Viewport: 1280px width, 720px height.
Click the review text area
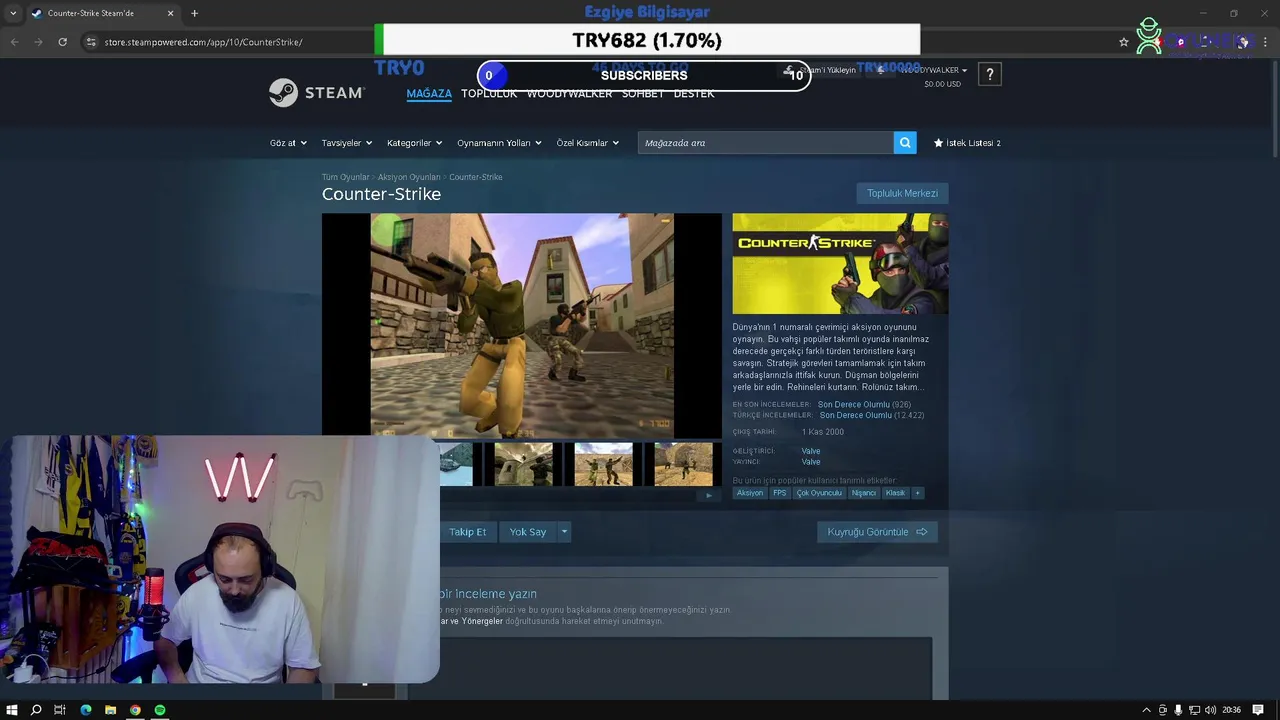(685, 668)
